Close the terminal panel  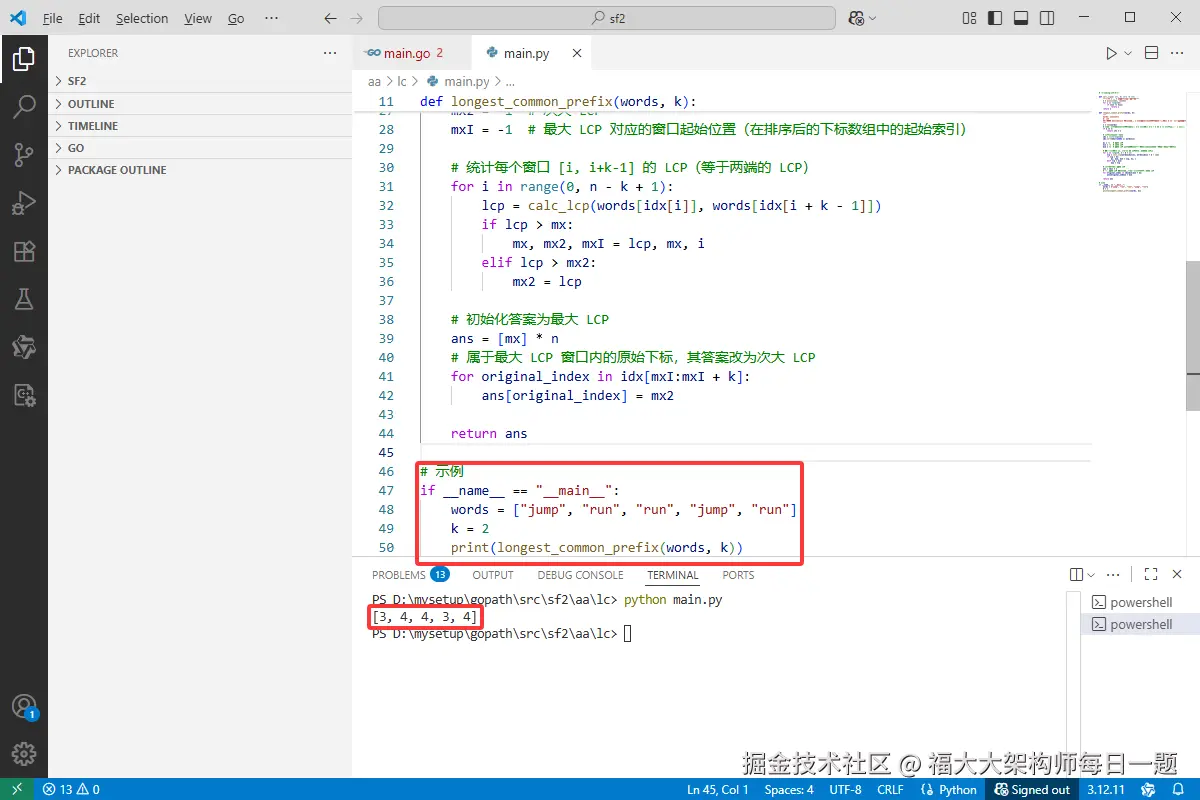tap(1177, 575)
